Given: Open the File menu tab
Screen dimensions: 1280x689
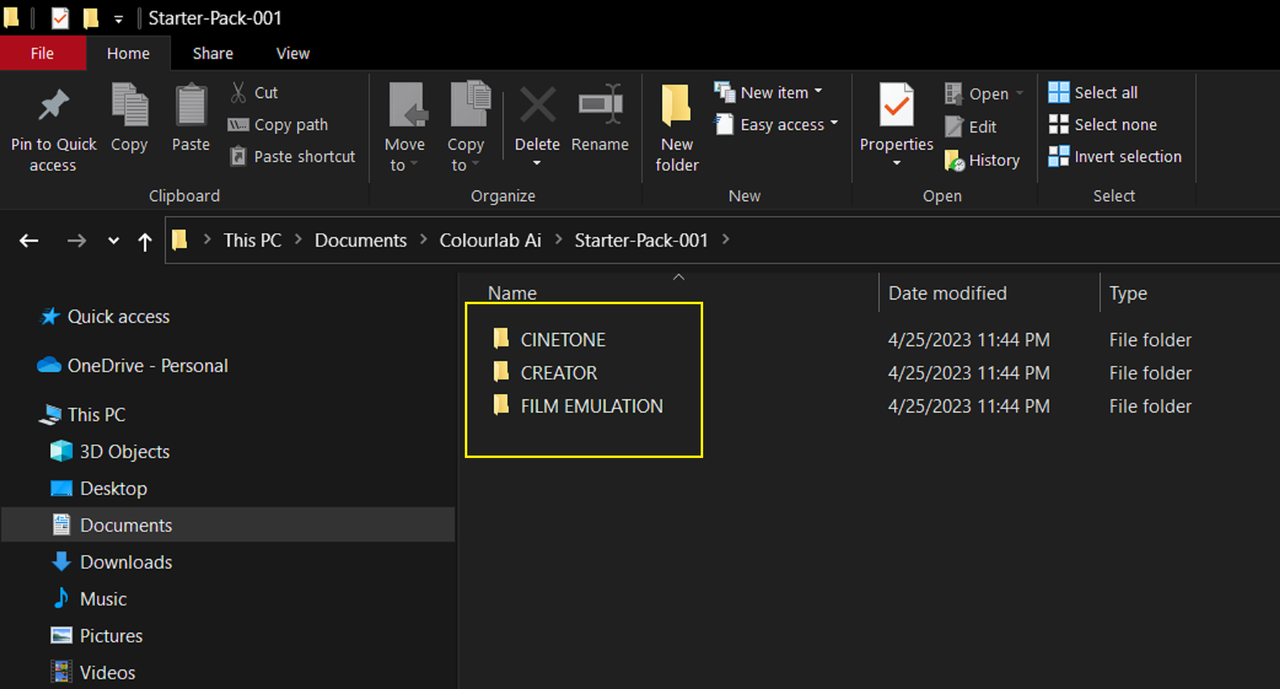Looking at the screenshot, I should tap(42, 53).
